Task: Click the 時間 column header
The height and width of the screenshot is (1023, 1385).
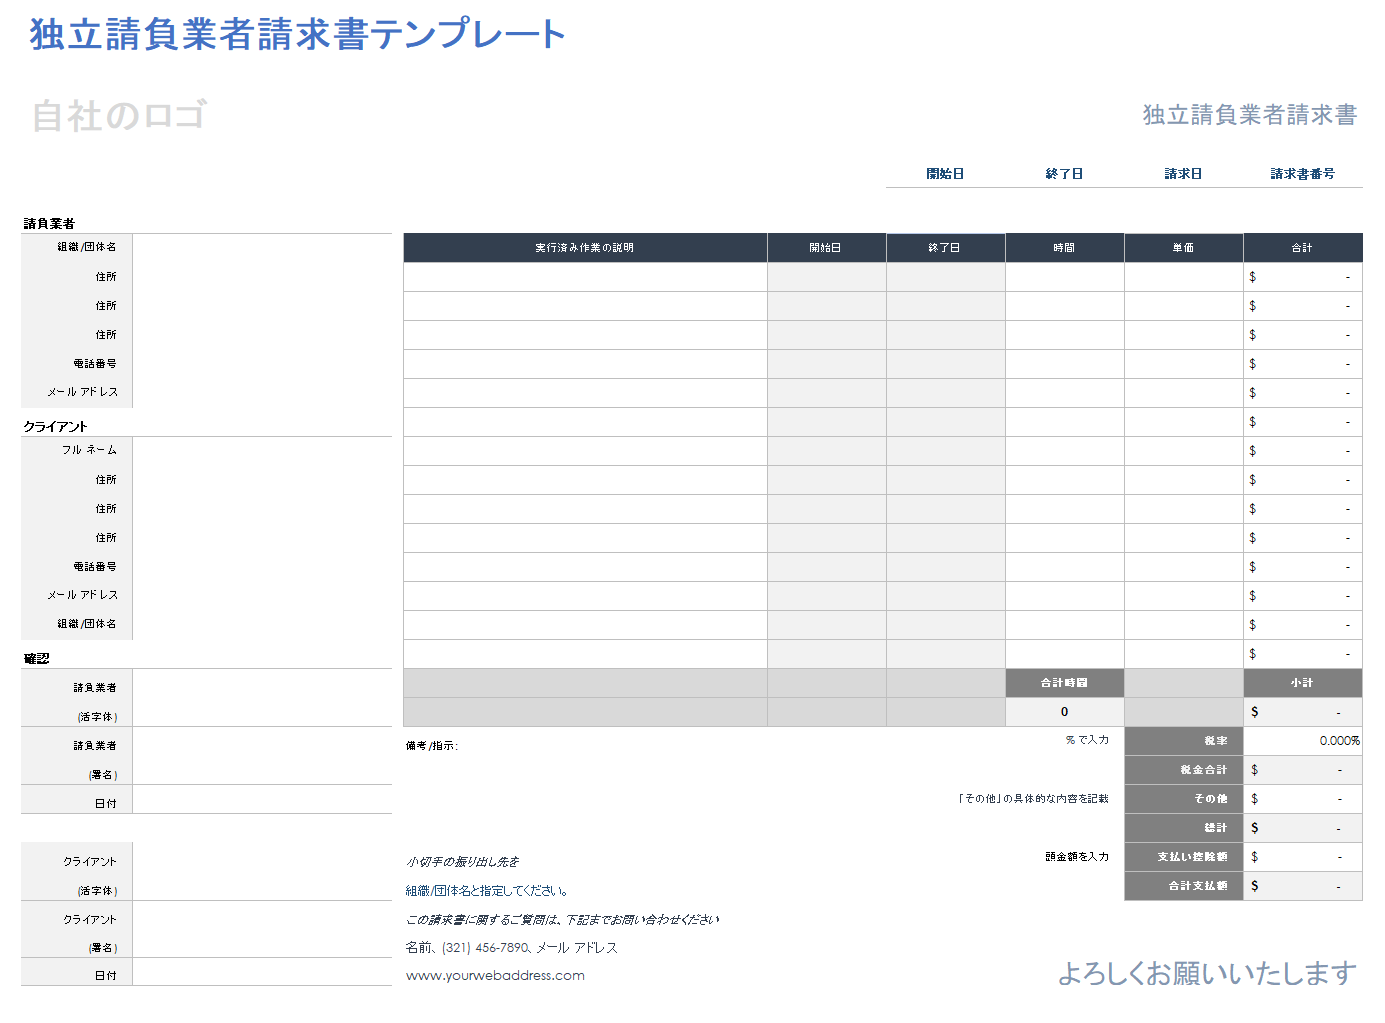Action: pyautogui.click(x=1064, y=248)
